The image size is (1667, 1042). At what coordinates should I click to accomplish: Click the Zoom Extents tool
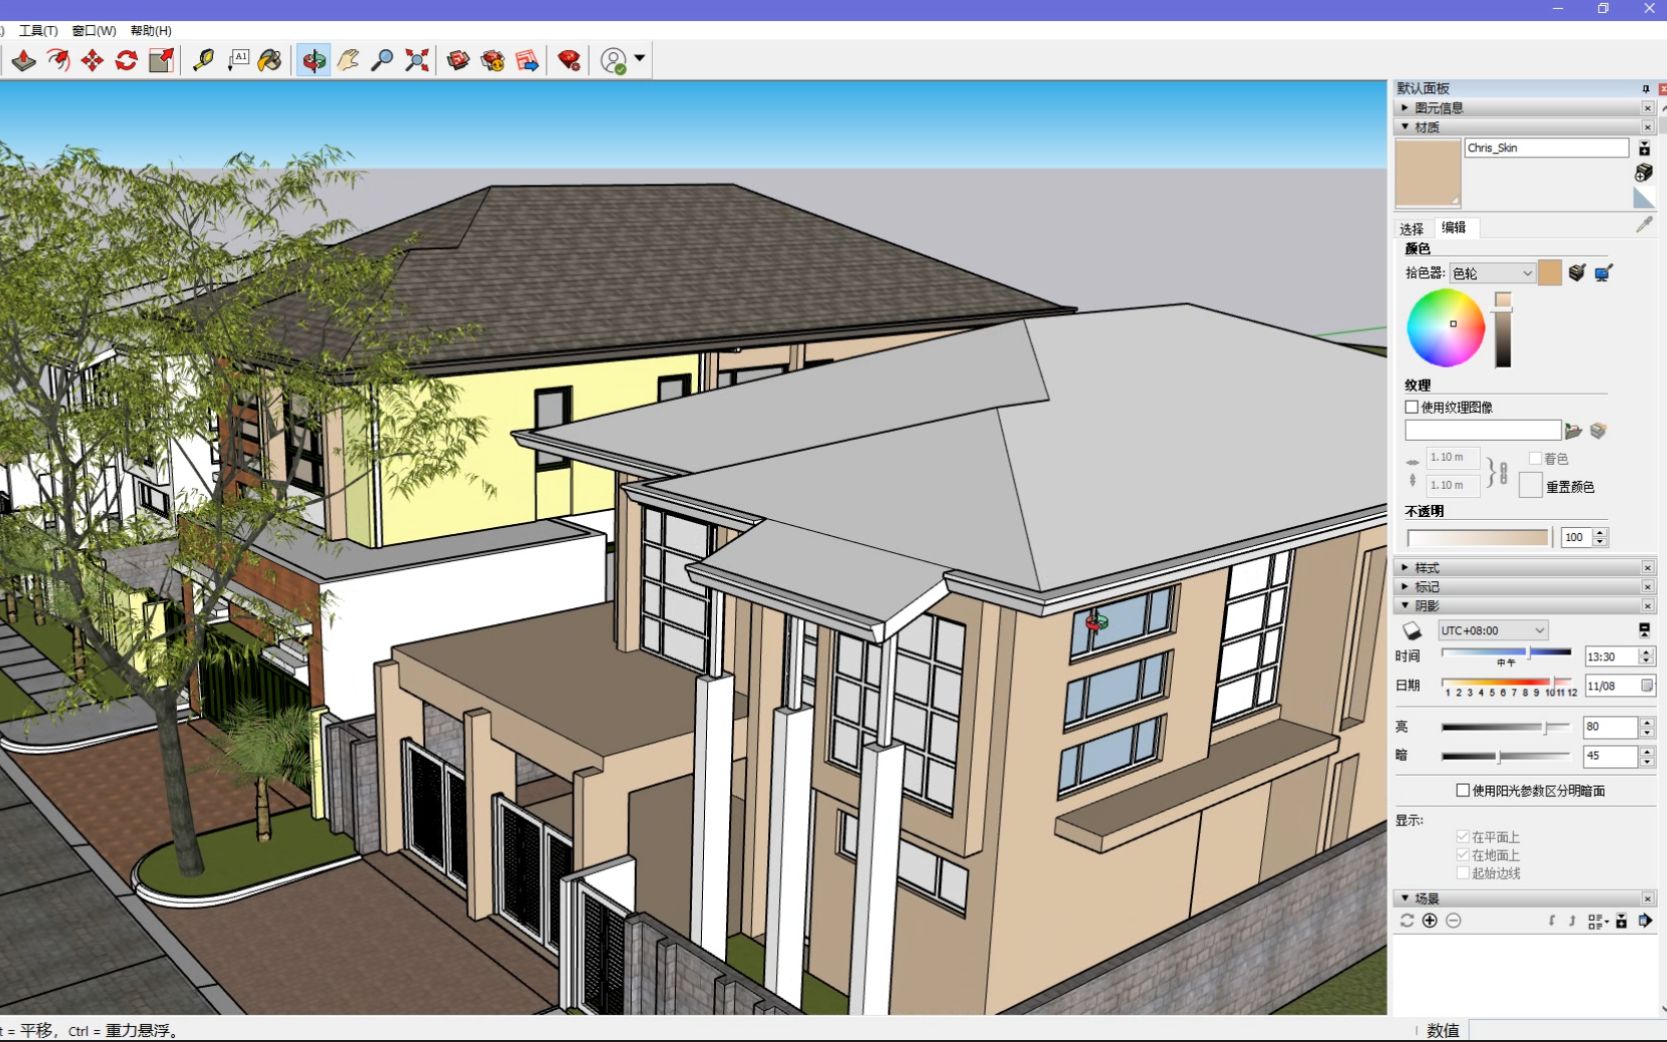pos(417,61)
